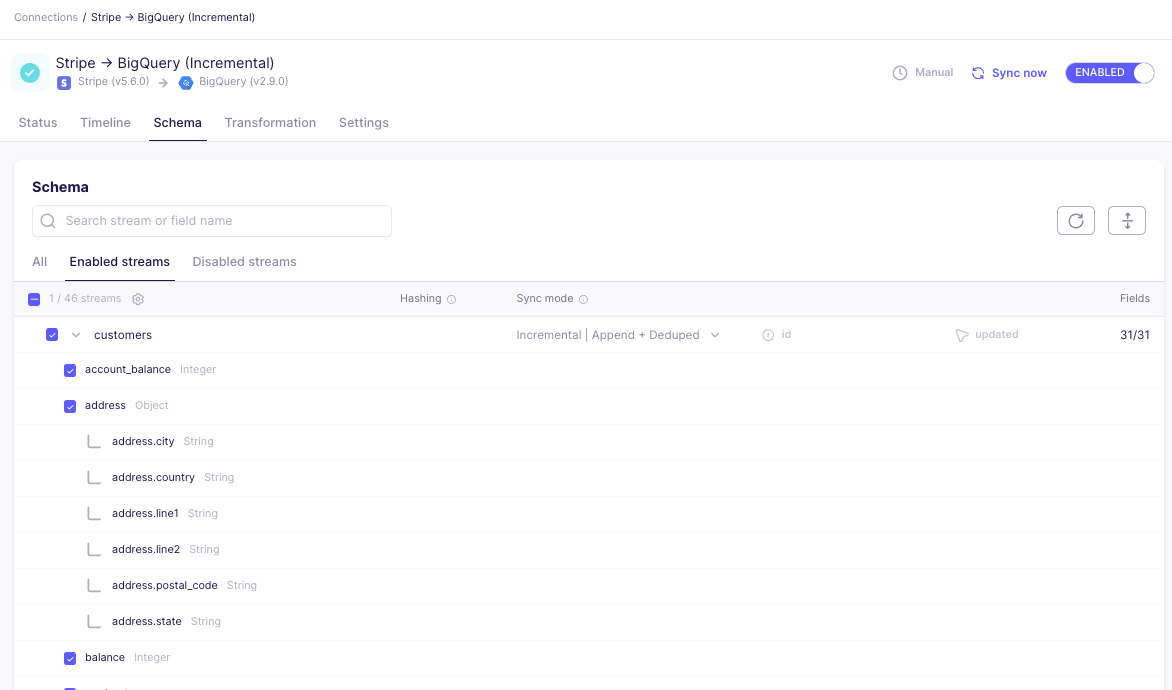
Task: Open the Incremental sync mode dropdown
Action: (x=617, y=335)
